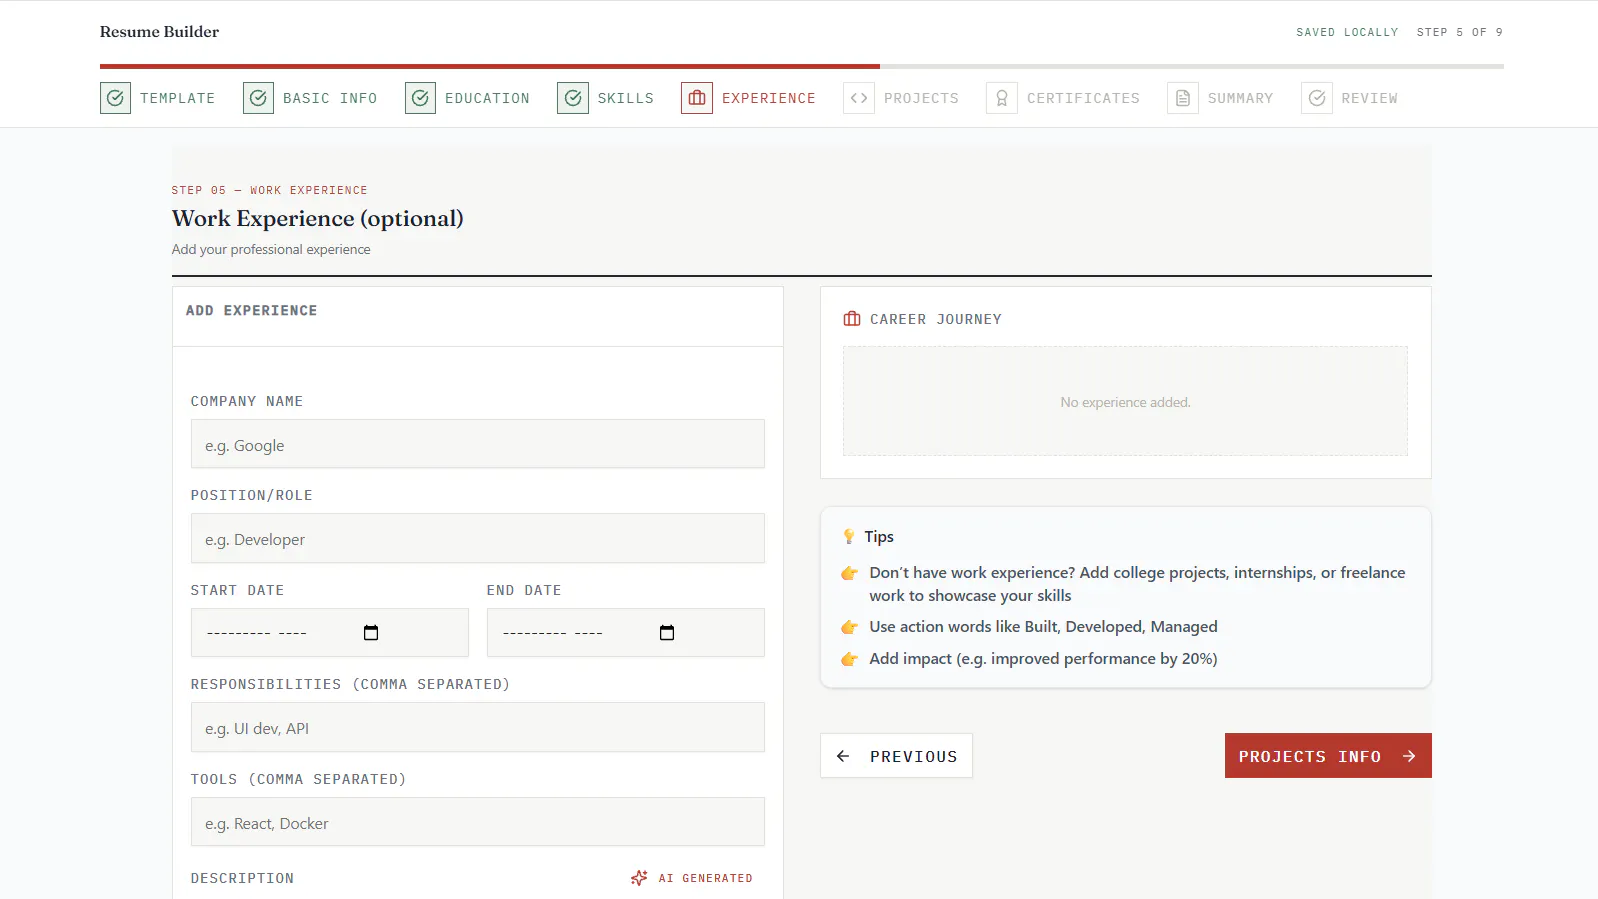Click the 'Saved Locally' status text

point(1347,32)
